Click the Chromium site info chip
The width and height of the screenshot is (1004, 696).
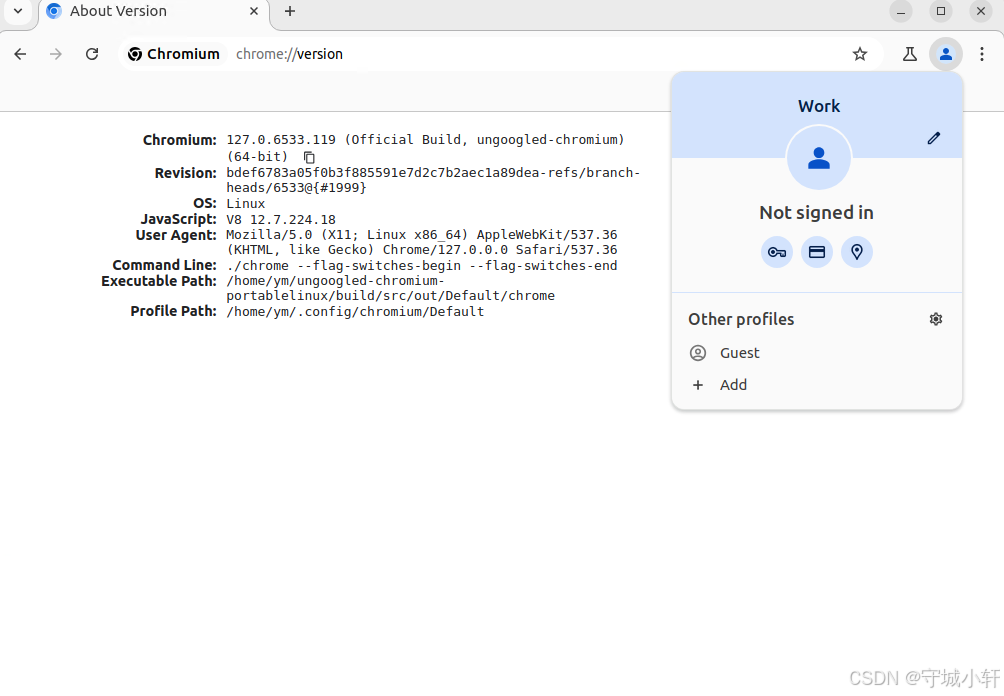coord(174,54)
